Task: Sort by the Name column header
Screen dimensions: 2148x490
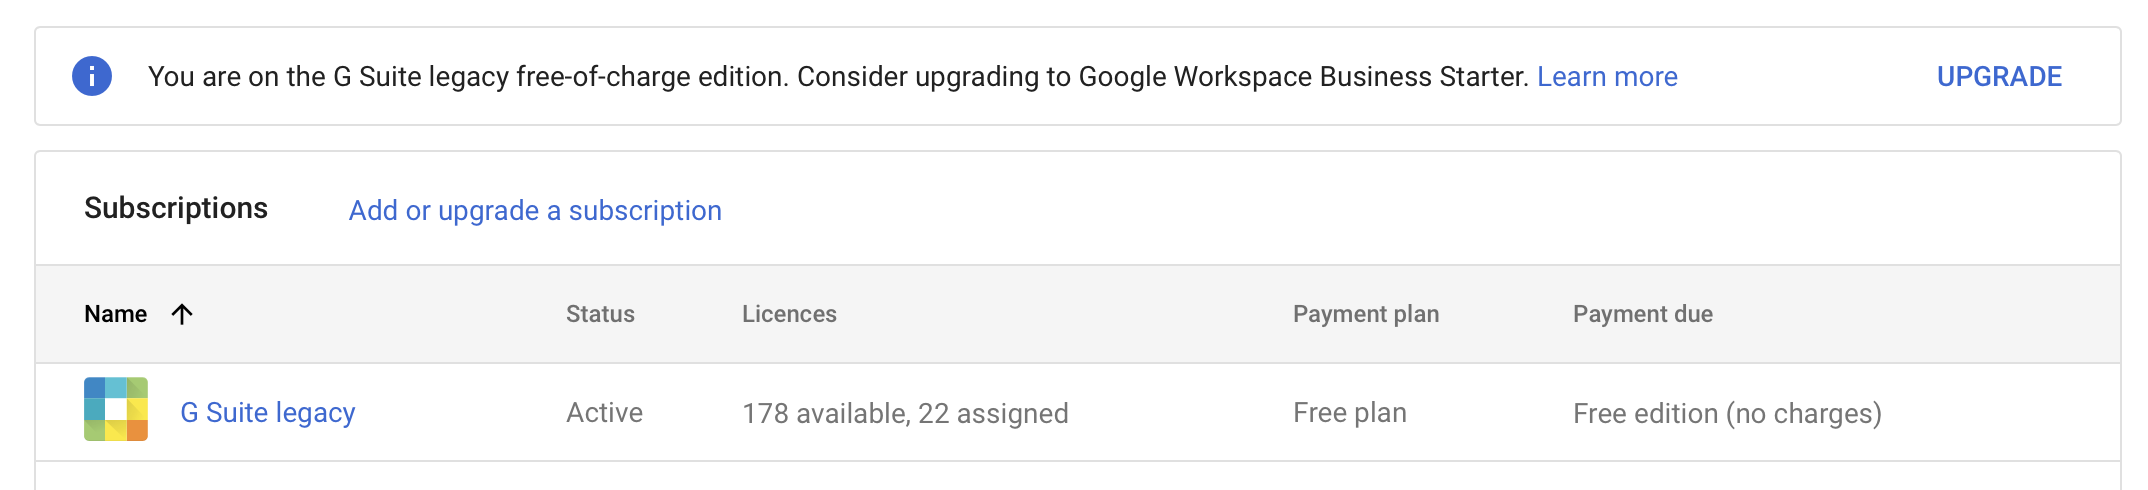Action: [116, 314]
